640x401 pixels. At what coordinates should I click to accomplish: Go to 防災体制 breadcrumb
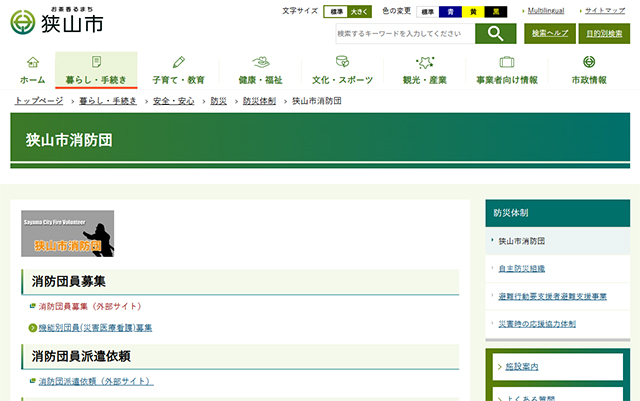point(261,102)
